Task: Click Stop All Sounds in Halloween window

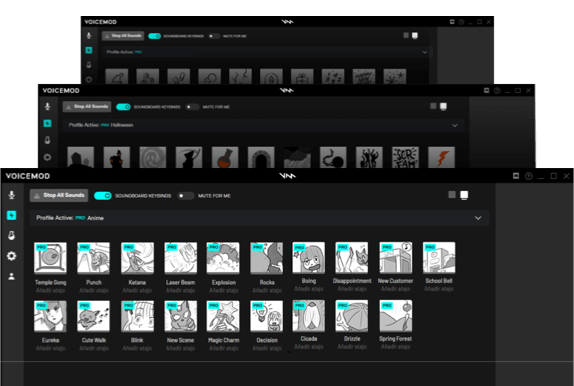Action: (87, 107)
